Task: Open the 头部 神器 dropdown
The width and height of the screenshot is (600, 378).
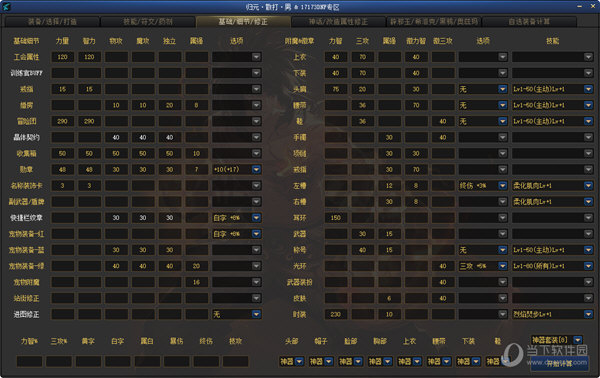Action: click(300, 361)
